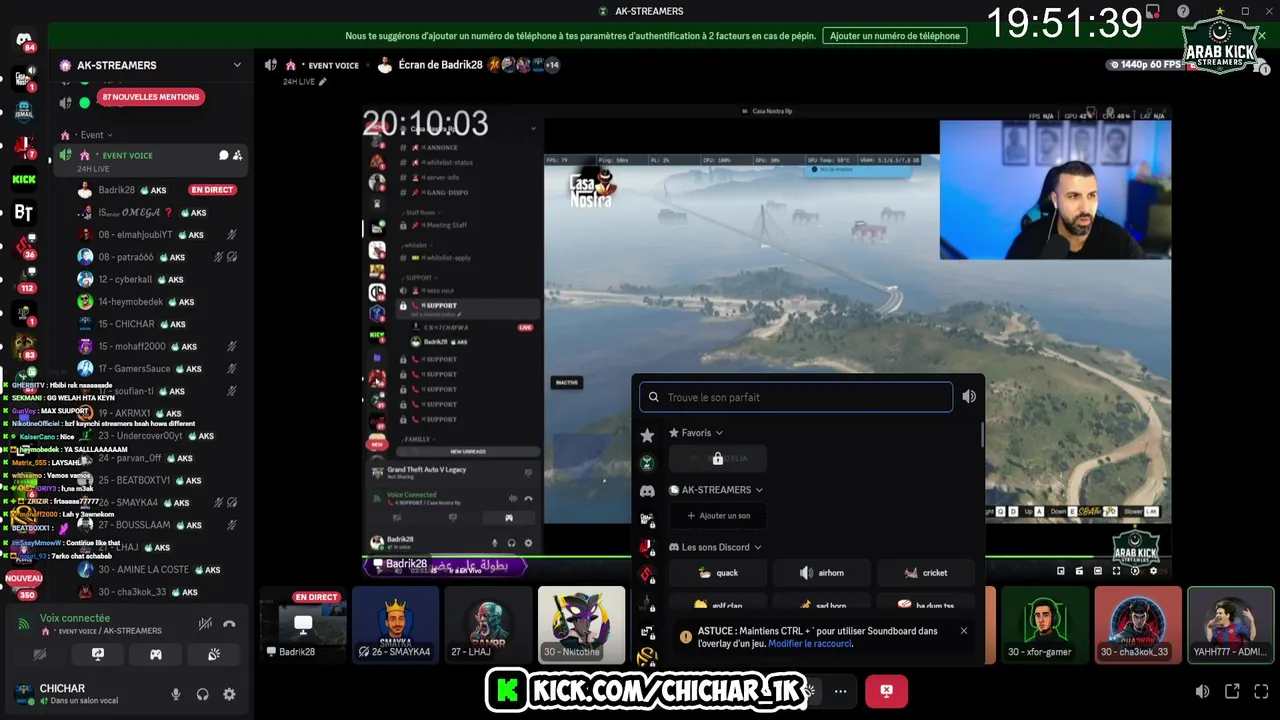Open user settings gear icon
1280x720 pixels.
pos(229,694)
